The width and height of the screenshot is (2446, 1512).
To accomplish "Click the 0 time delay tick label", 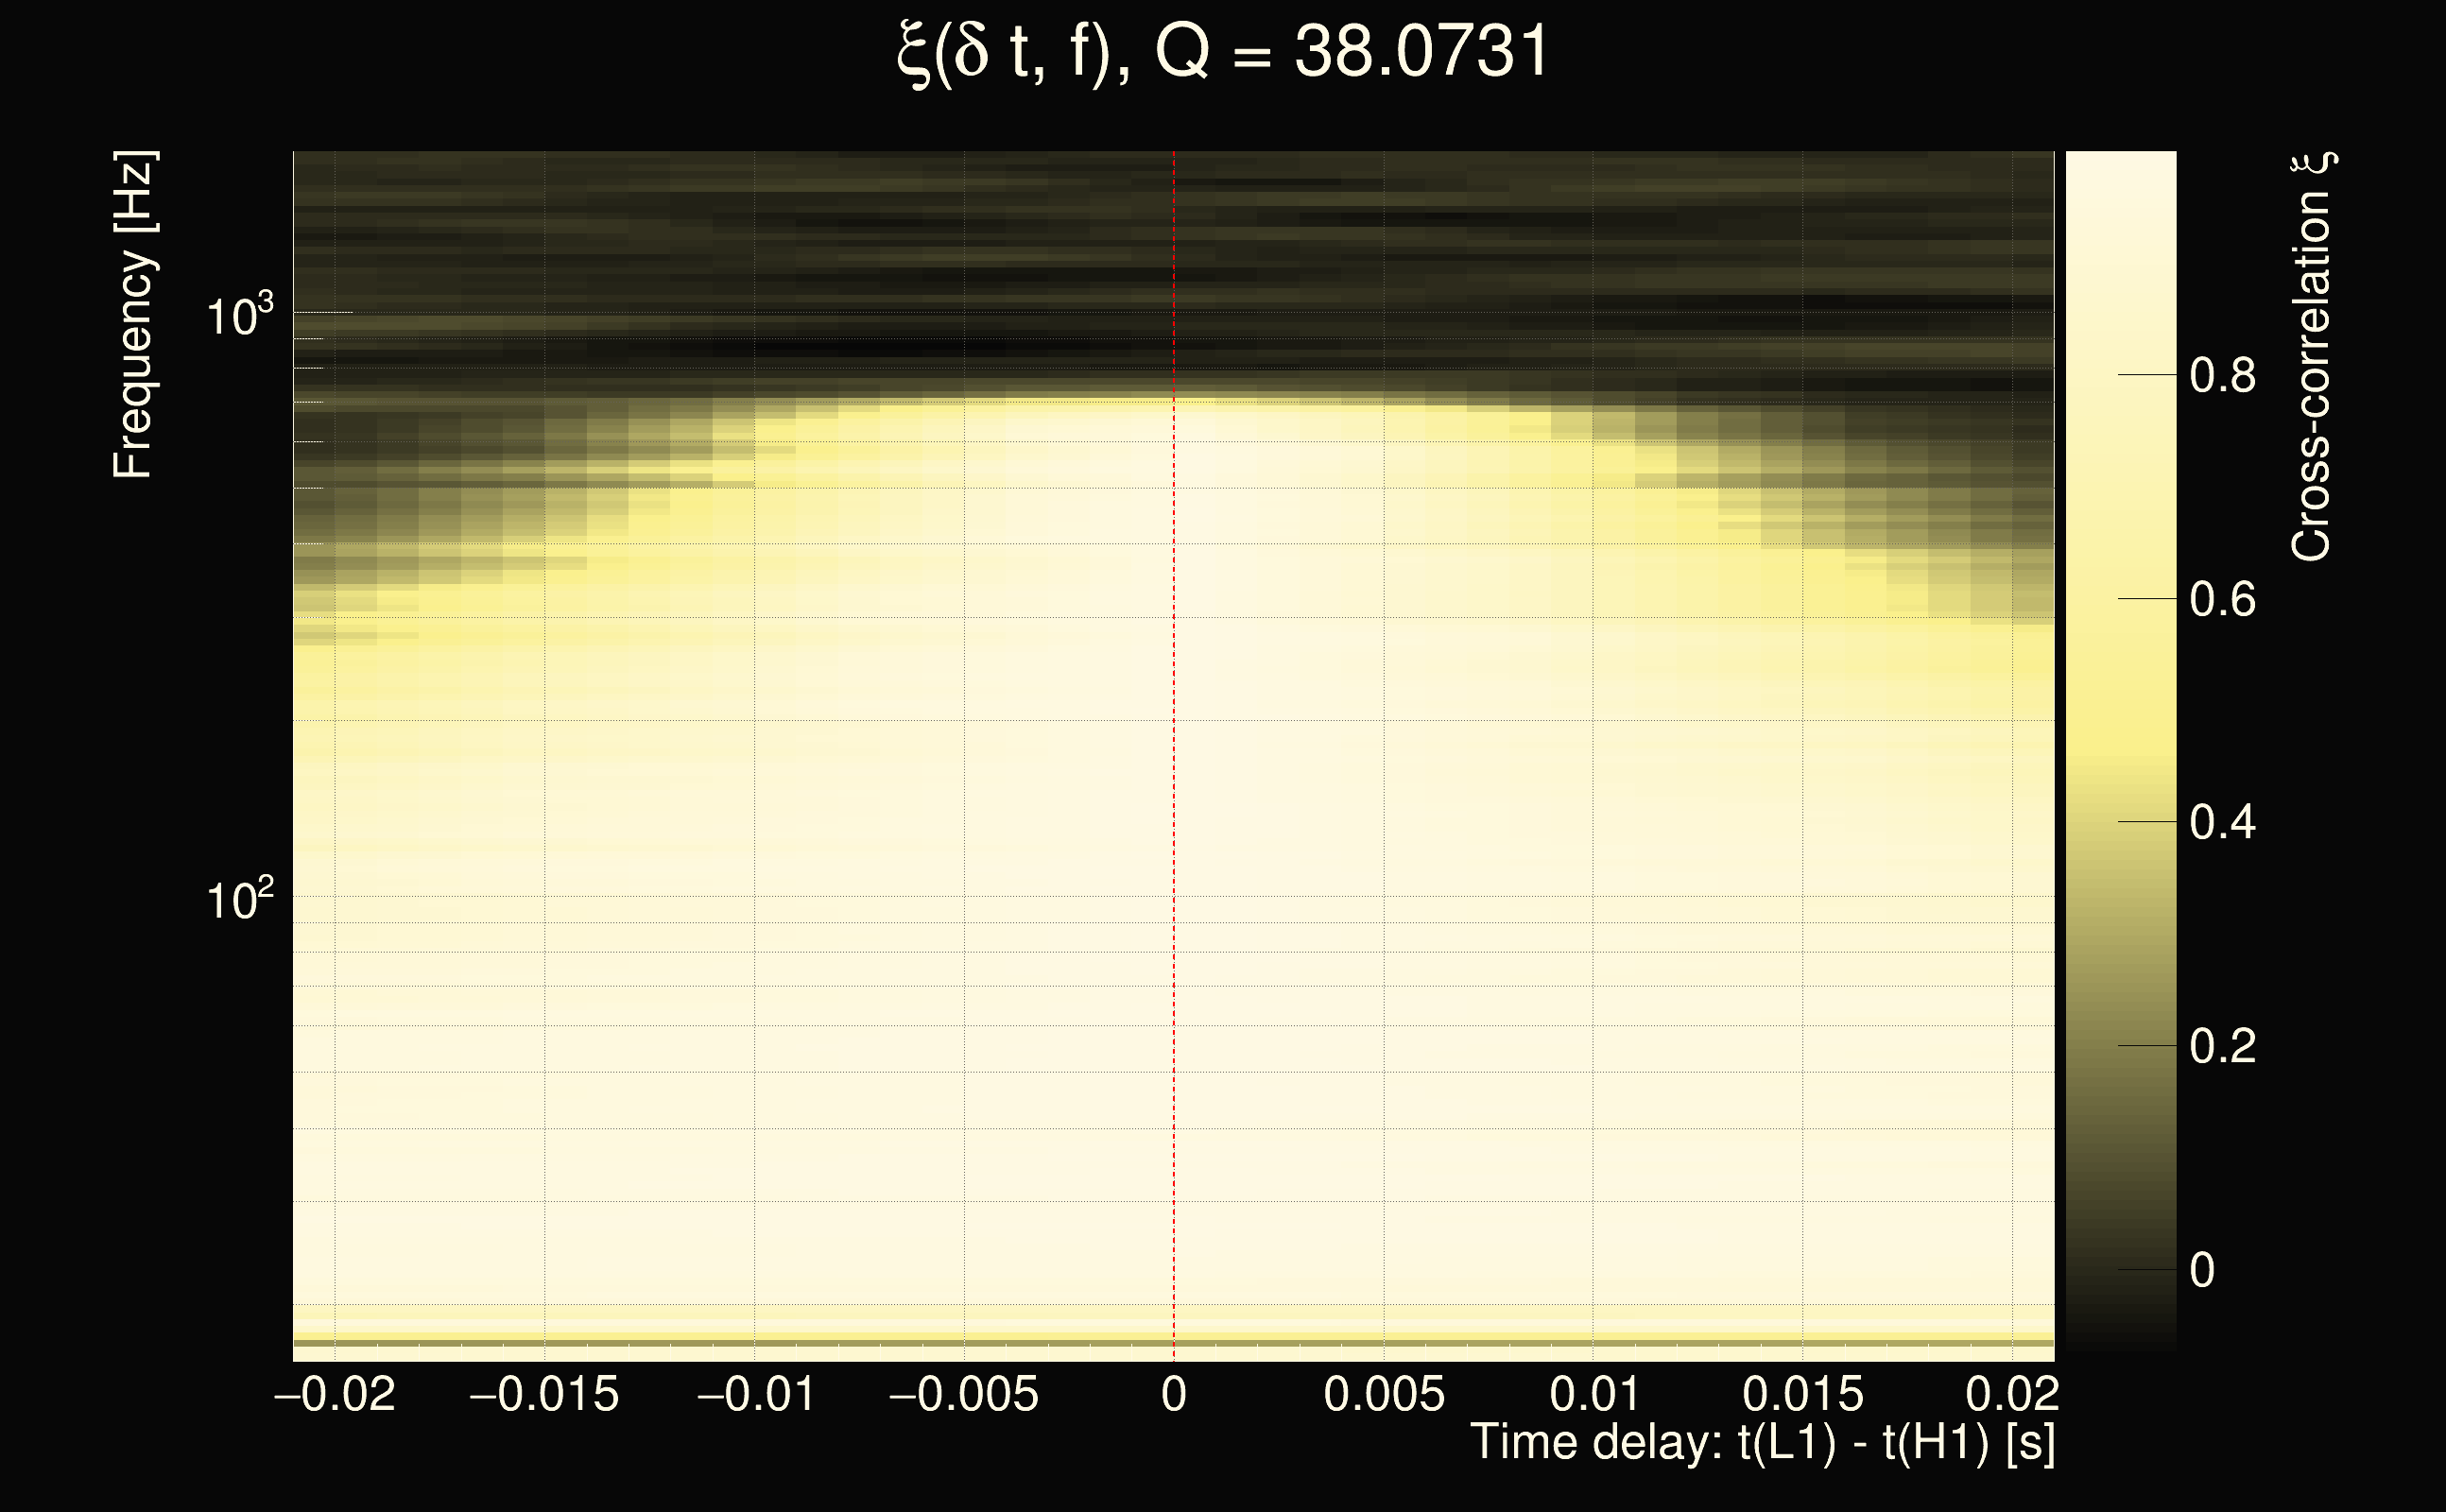I will (x=1174, y=1394).
